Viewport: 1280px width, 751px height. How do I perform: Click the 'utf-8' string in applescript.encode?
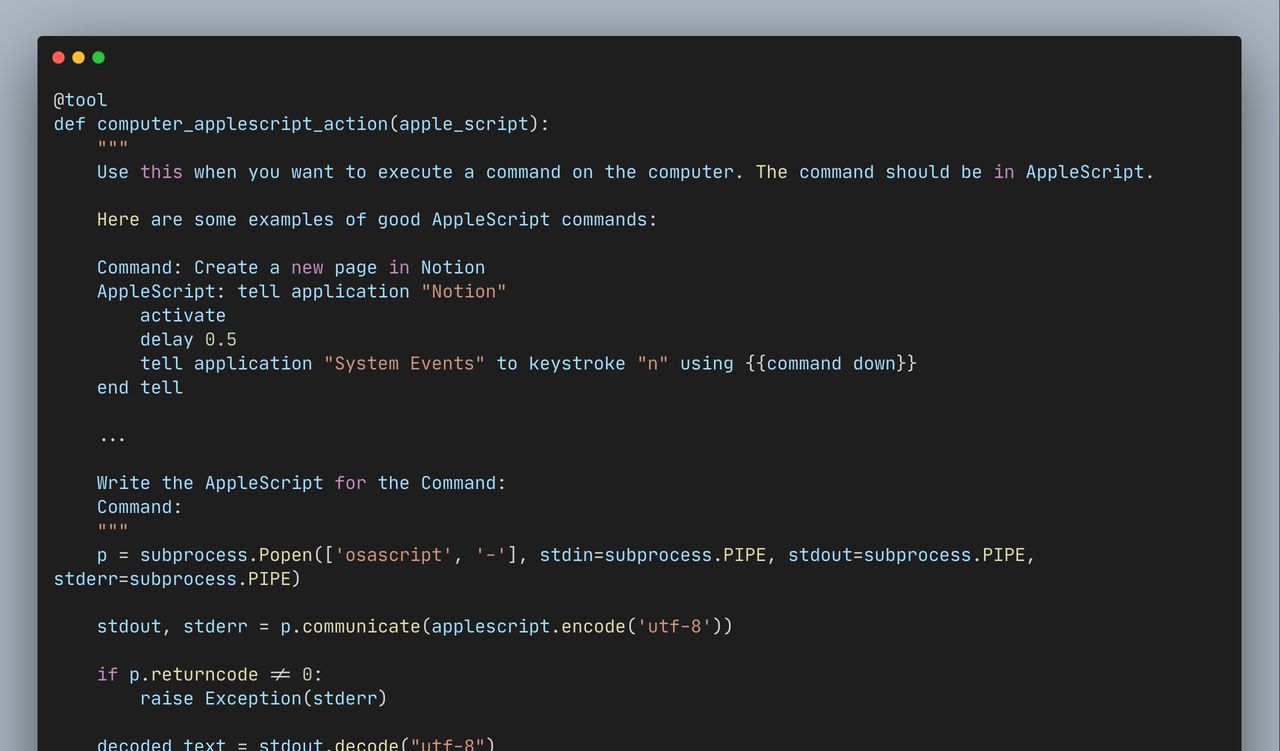click(x=674, y=627)
